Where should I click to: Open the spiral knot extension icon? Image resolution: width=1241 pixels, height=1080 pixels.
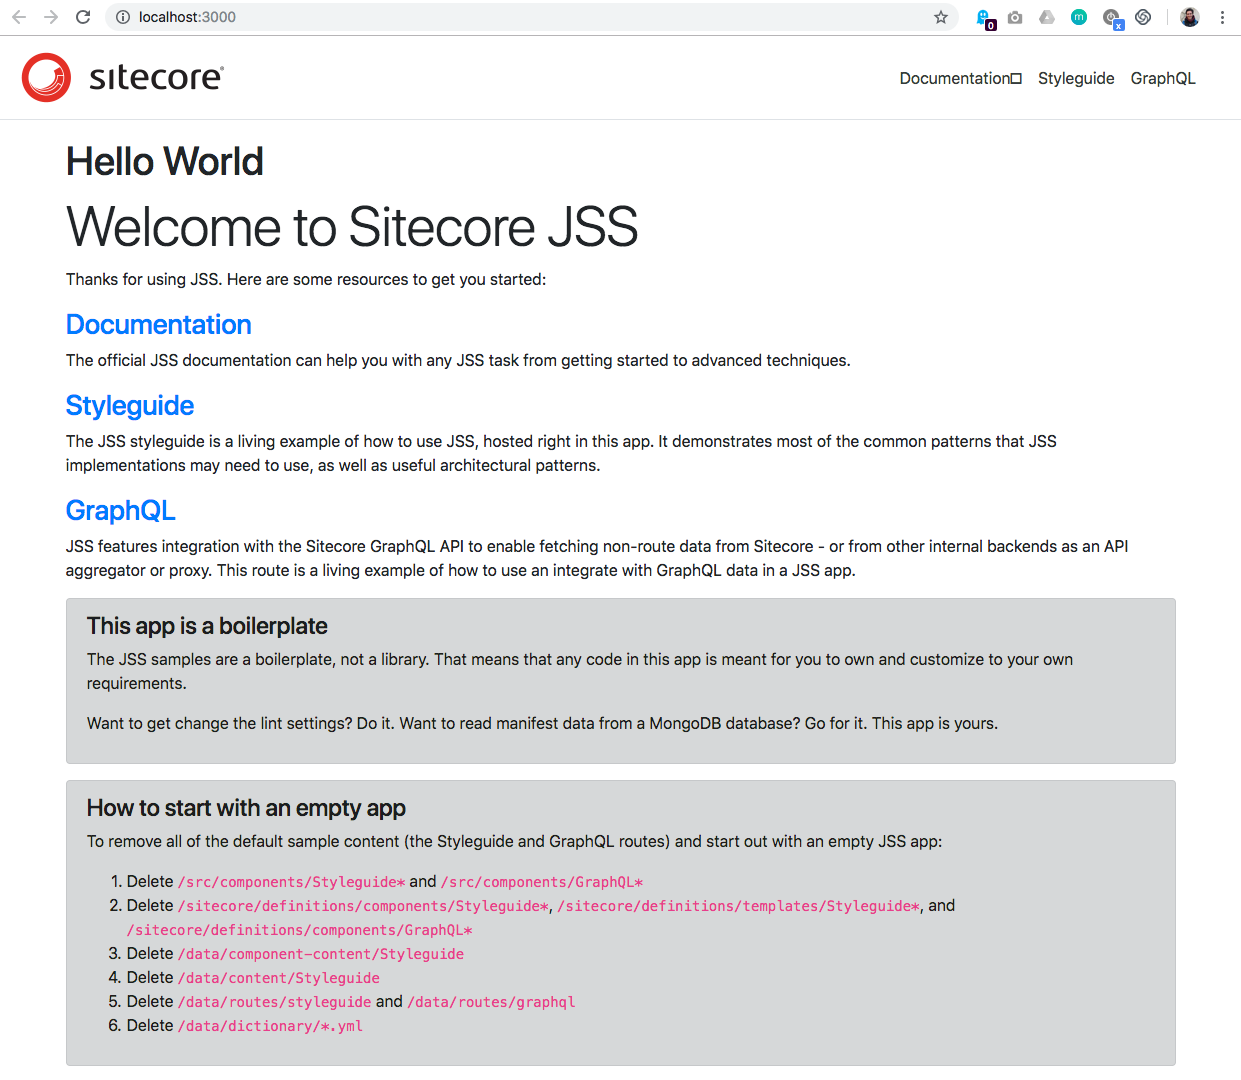tap(1143, 17)
